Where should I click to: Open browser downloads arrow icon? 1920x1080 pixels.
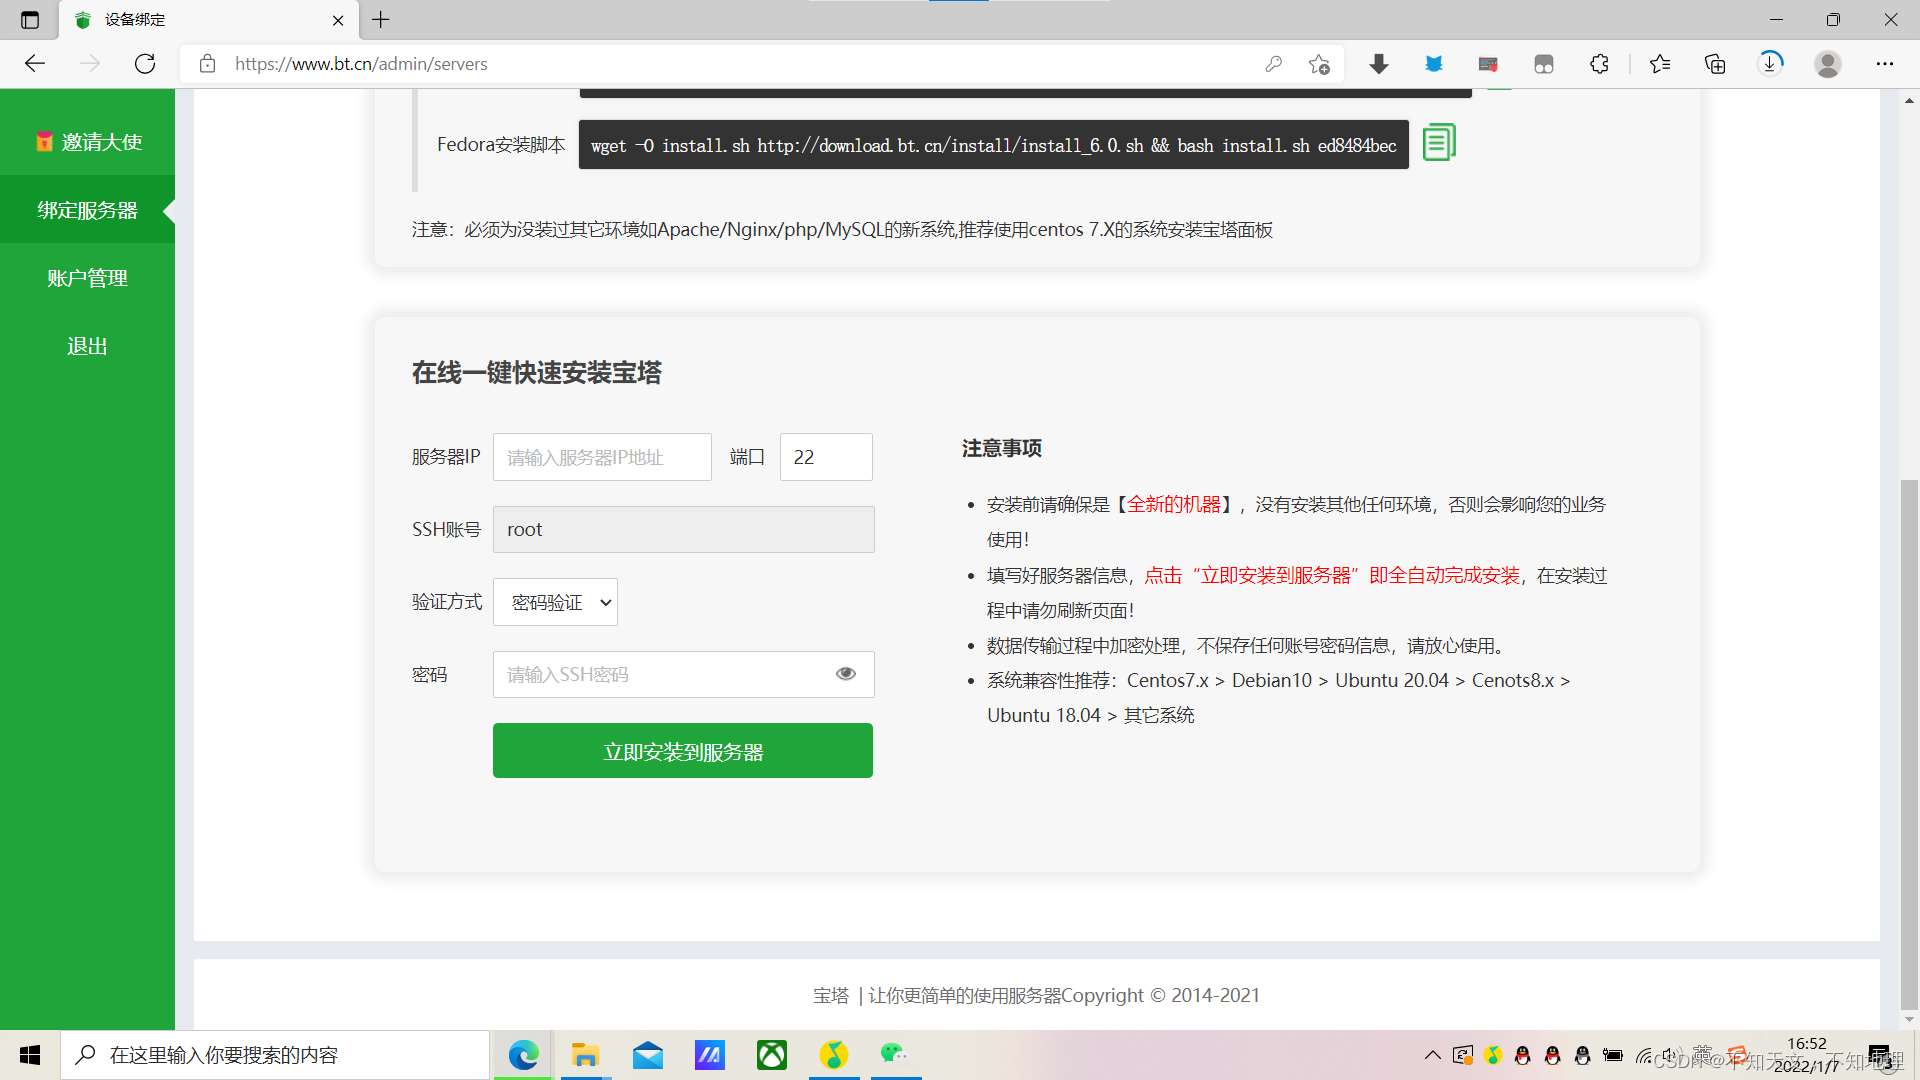pyautogui.click(x=1771, y=64)
